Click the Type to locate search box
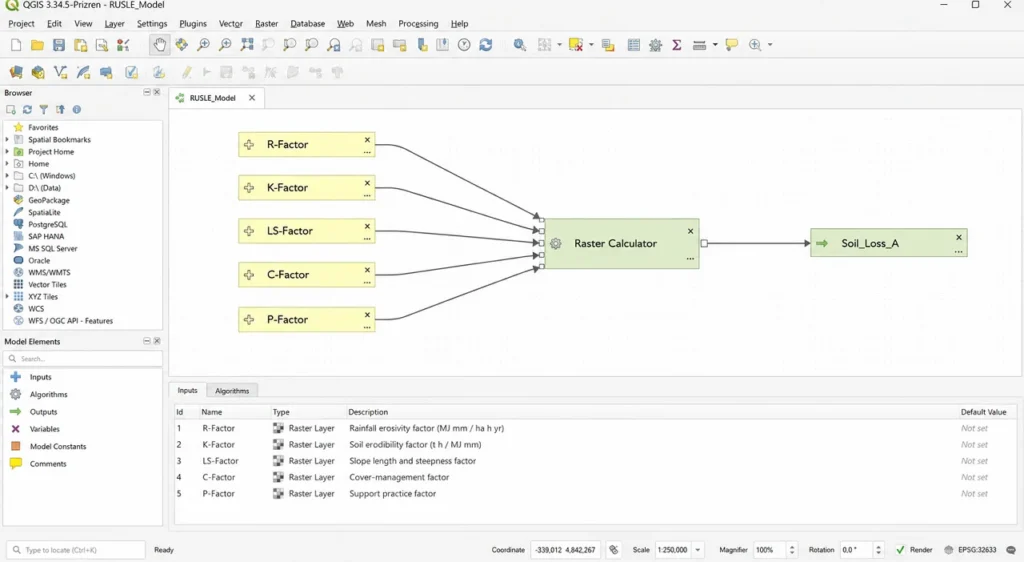 [77, 550]
